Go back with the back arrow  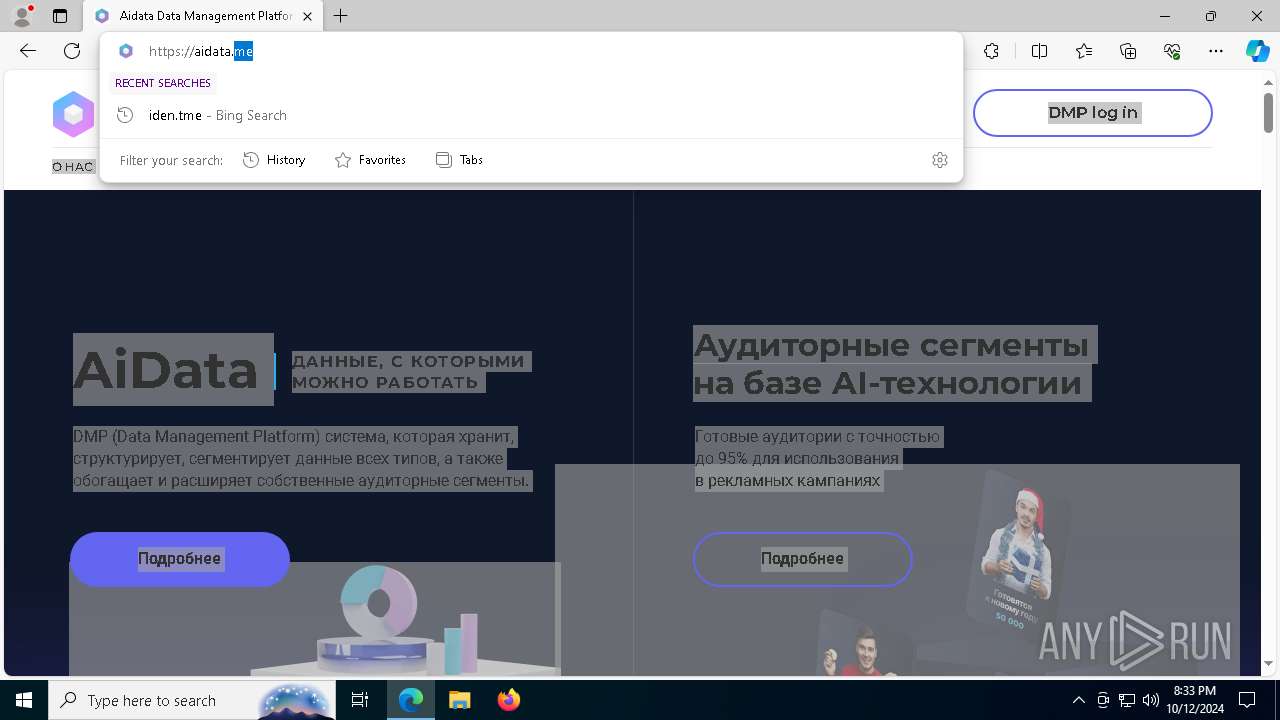(x=28, y=51)
